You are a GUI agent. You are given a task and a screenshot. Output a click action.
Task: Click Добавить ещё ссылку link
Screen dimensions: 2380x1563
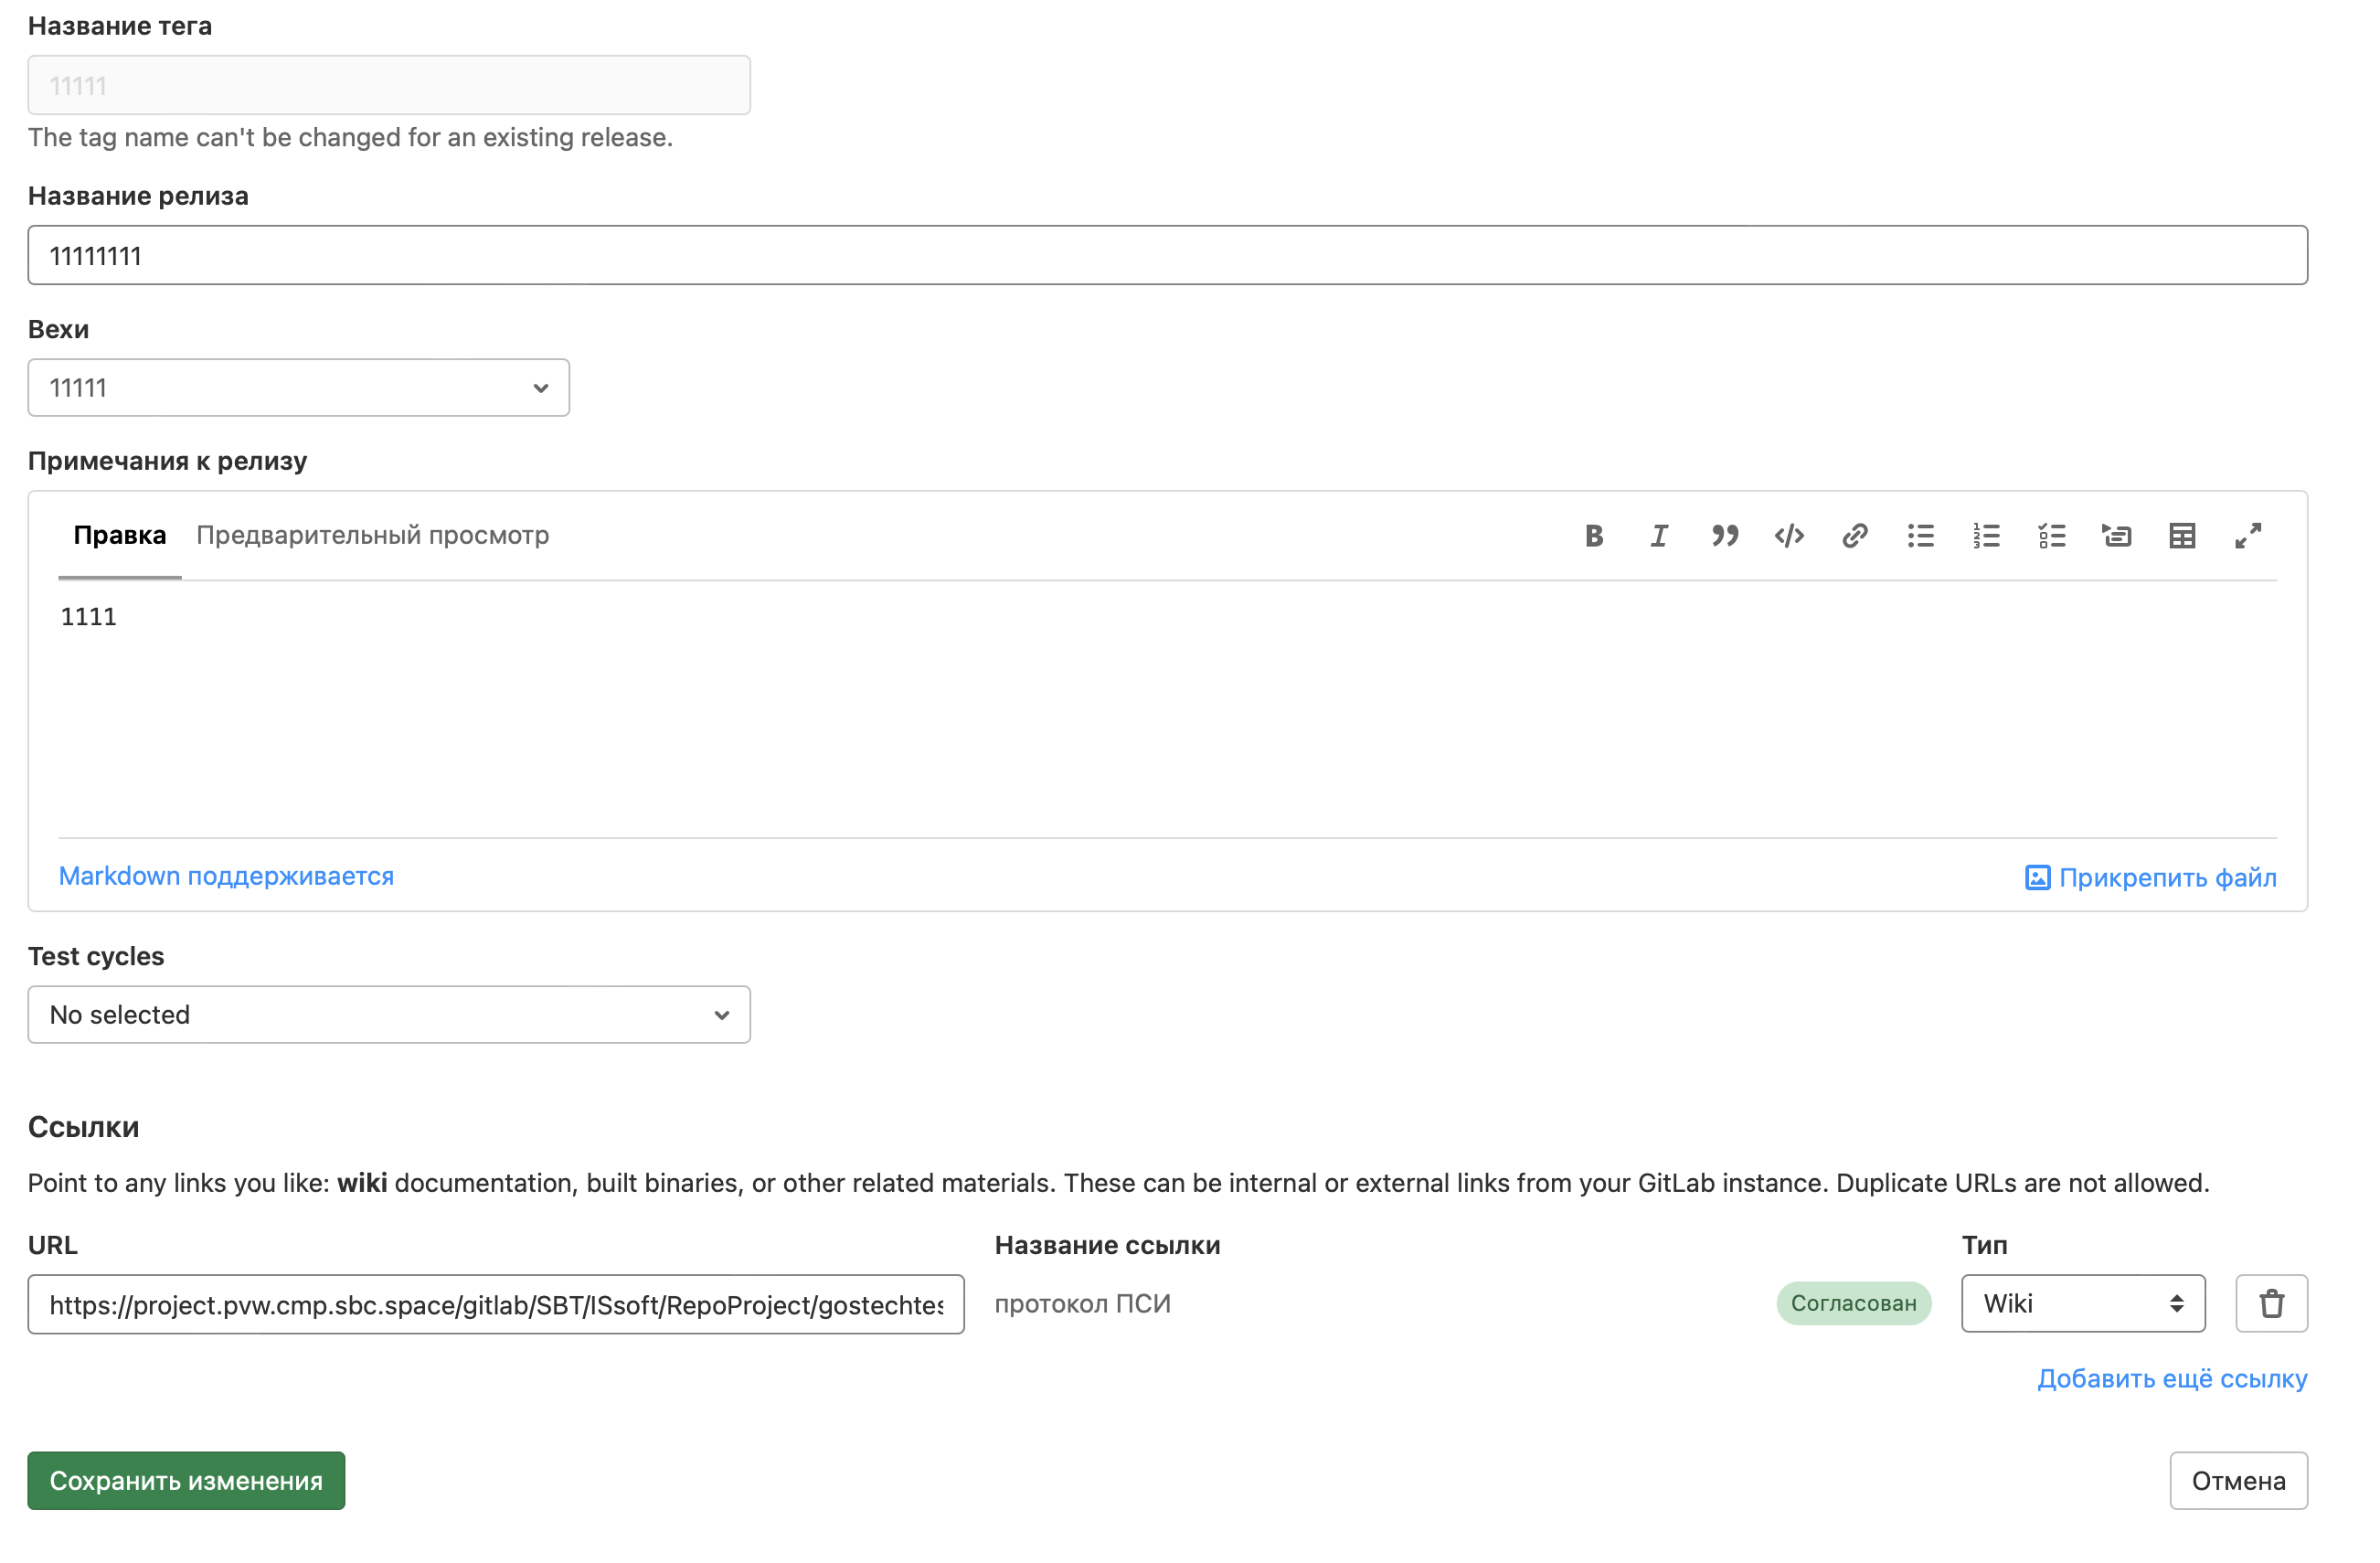pos(2172,1379)
